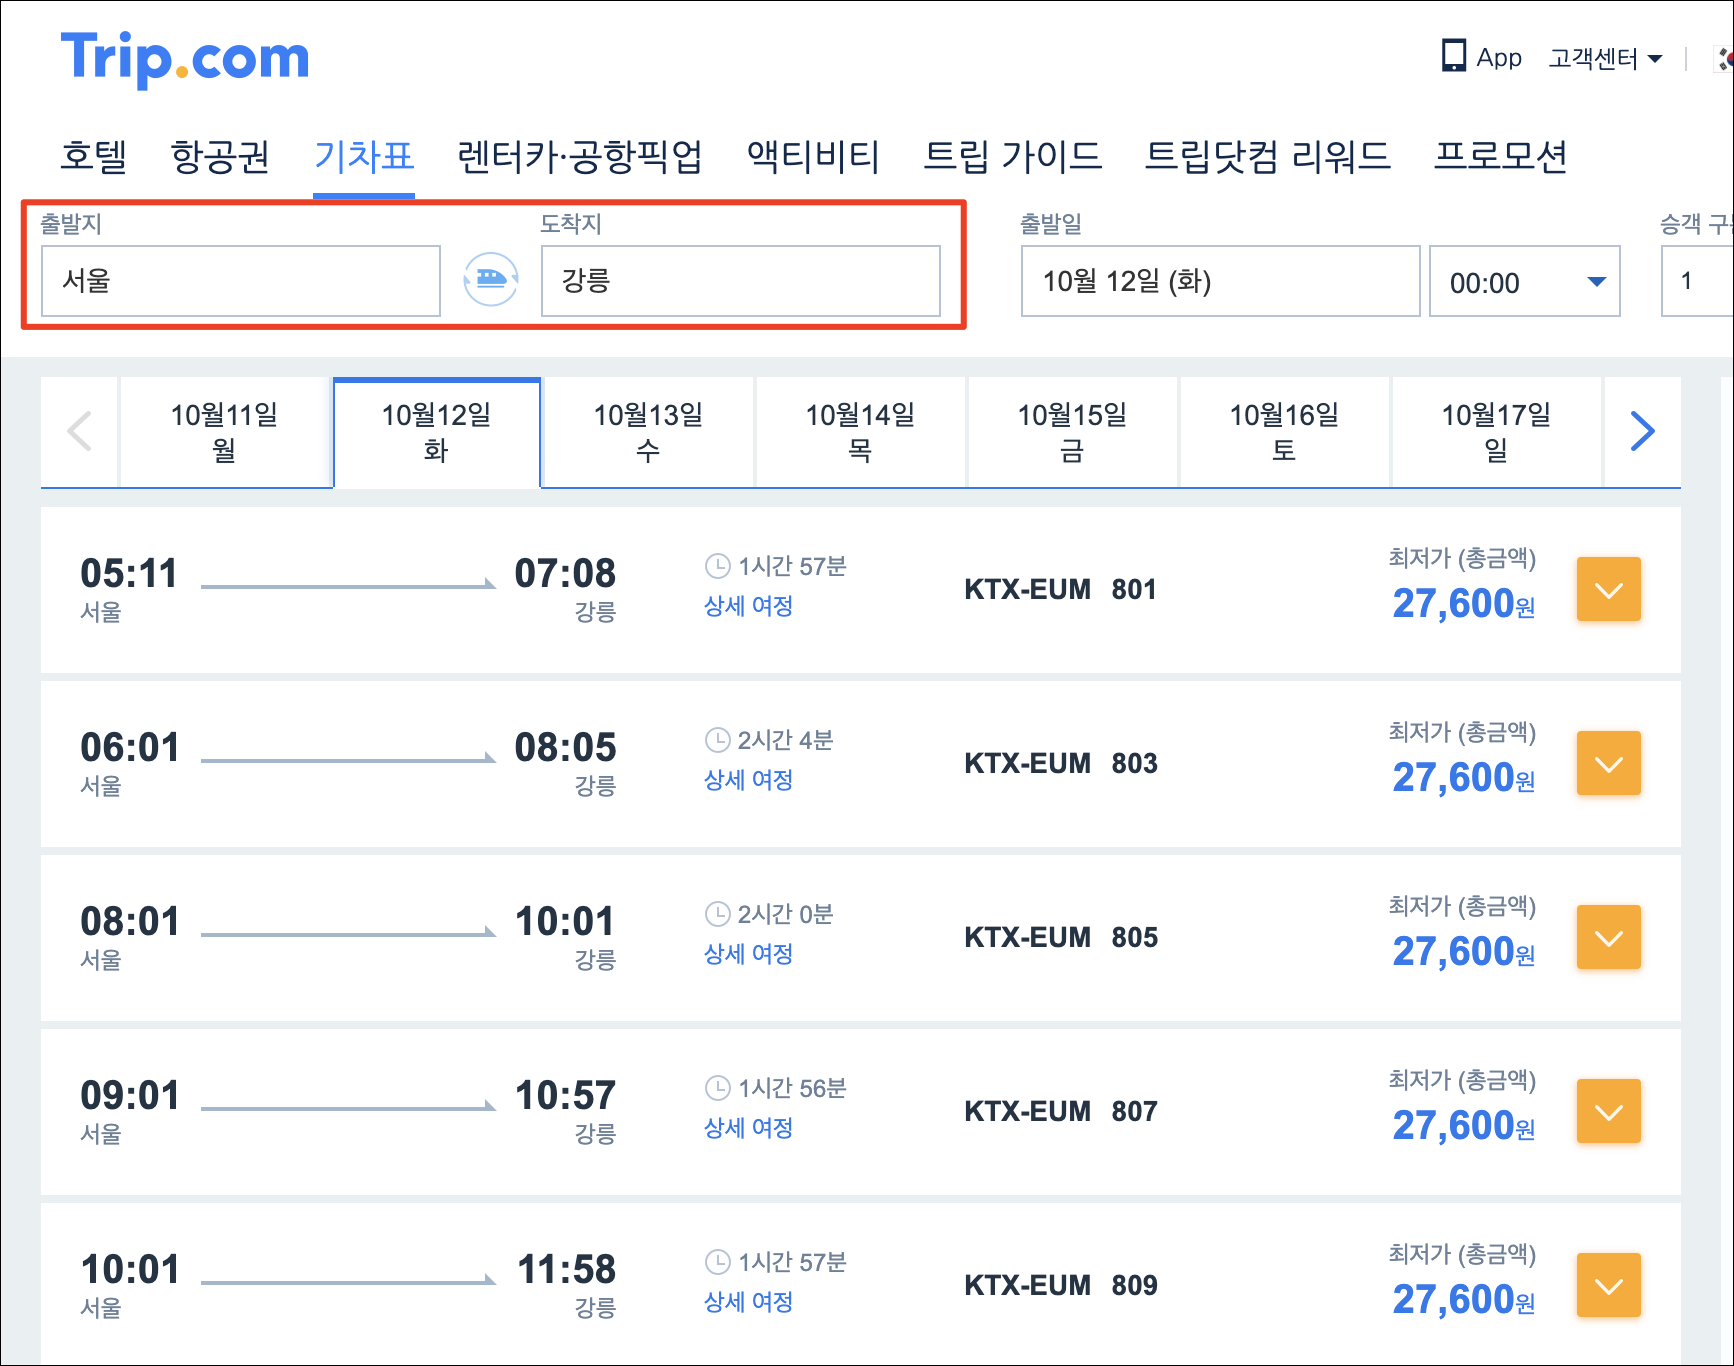
Task: Select date 10월13일 수
Action: click(x=649, y=432)
